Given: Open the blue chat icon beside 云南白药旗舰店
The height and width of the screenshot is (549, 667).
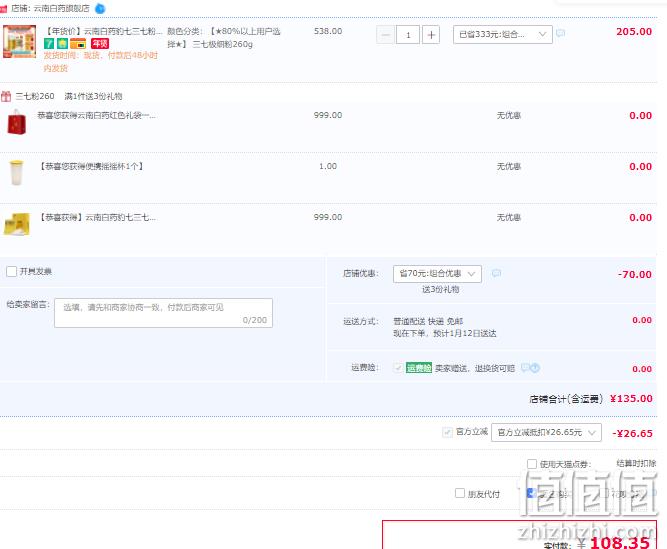Looking at the screenshot, I should [100, 9].
